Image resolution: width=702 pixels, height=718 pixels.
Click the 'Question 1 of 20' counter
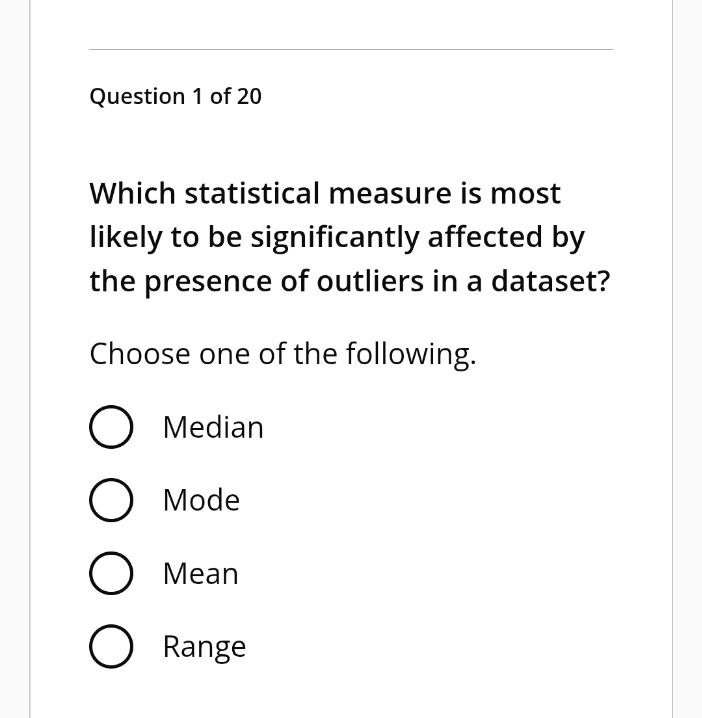pyautogui.click(x=176, y=96)
